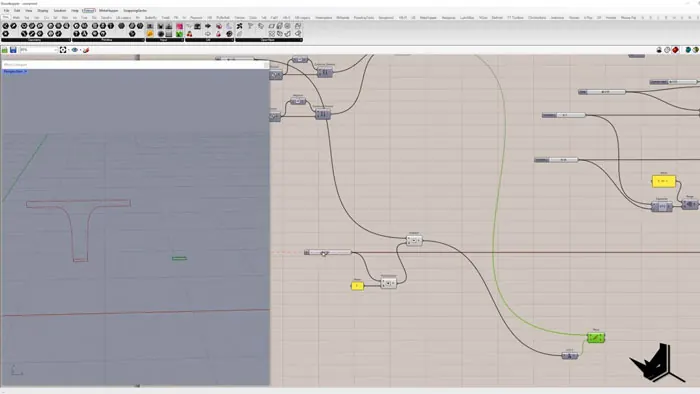Select the green icon in the Input group
Screen dimensions: 700x394
pyautogui.click(x=179, y=34)
